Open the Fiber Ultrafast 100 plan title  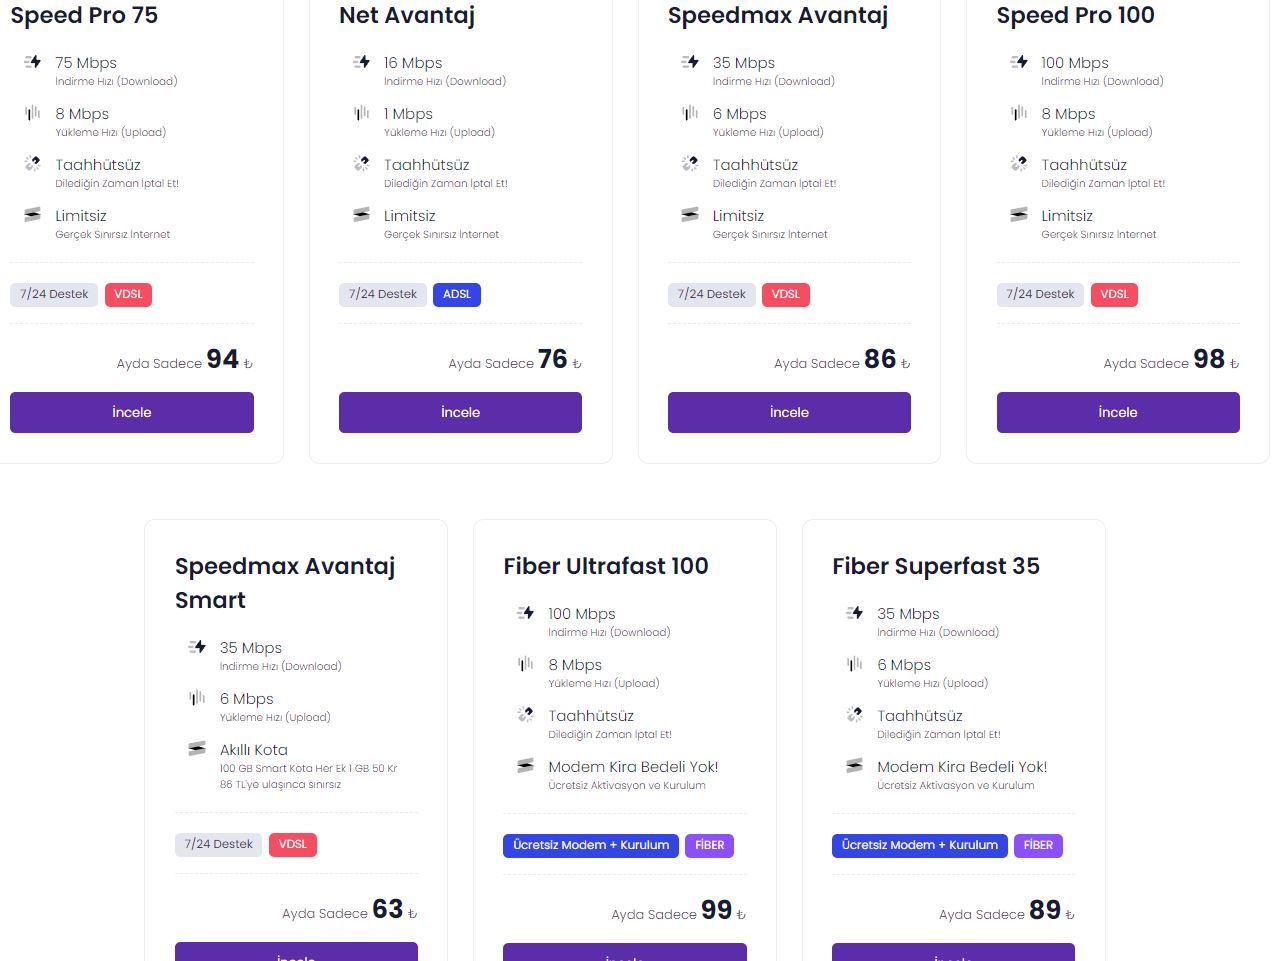click(x=606, y=566)
